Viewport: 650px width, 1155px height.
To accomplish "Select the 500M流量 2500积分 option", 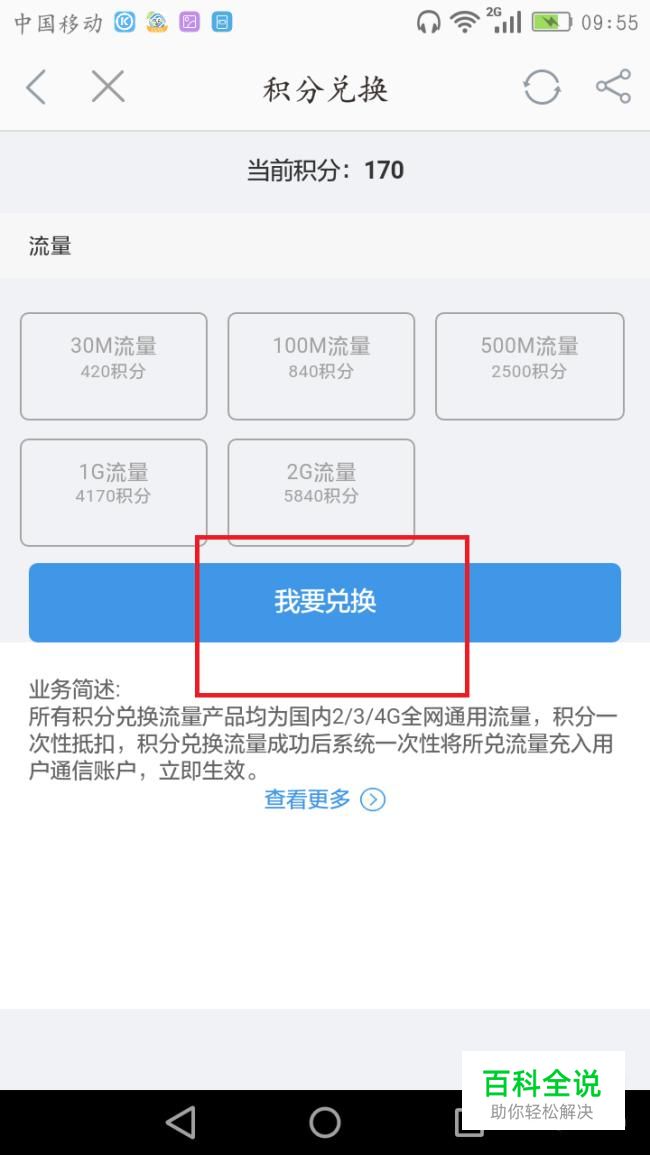I will click(530, 366).
